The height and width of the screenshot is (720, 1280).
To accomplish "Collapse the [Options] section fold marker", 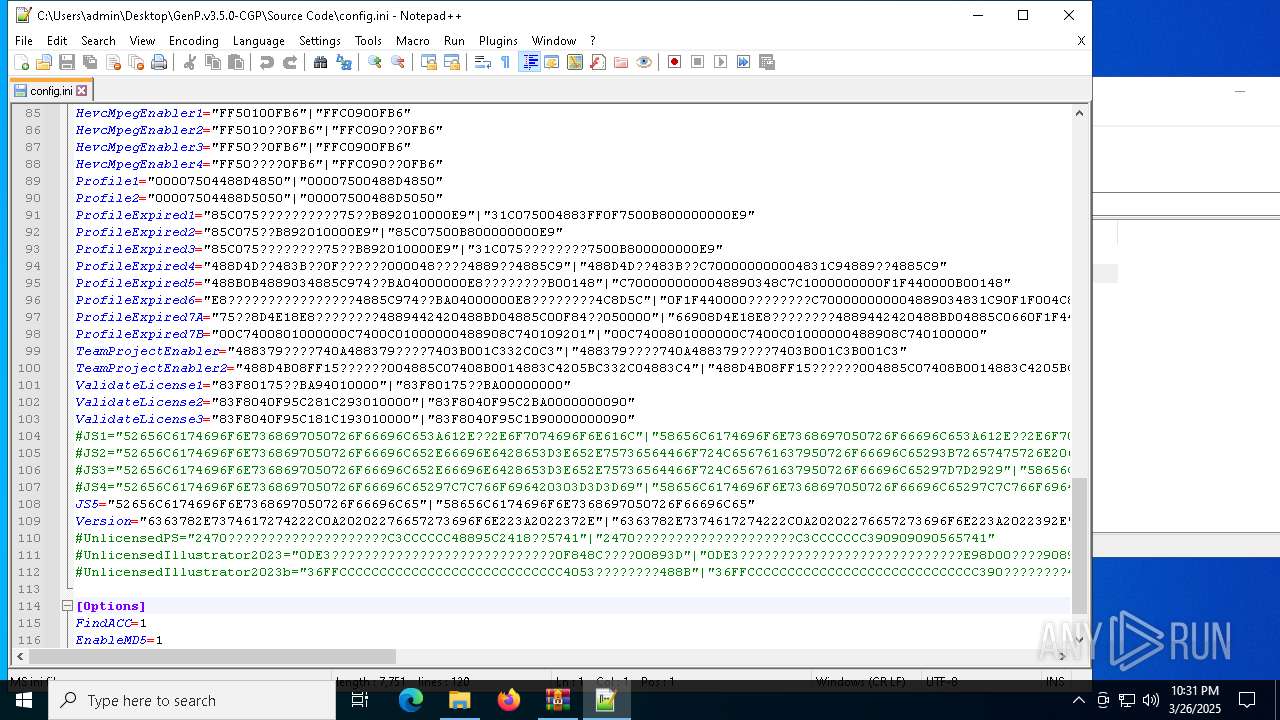I will pos(68,606).
